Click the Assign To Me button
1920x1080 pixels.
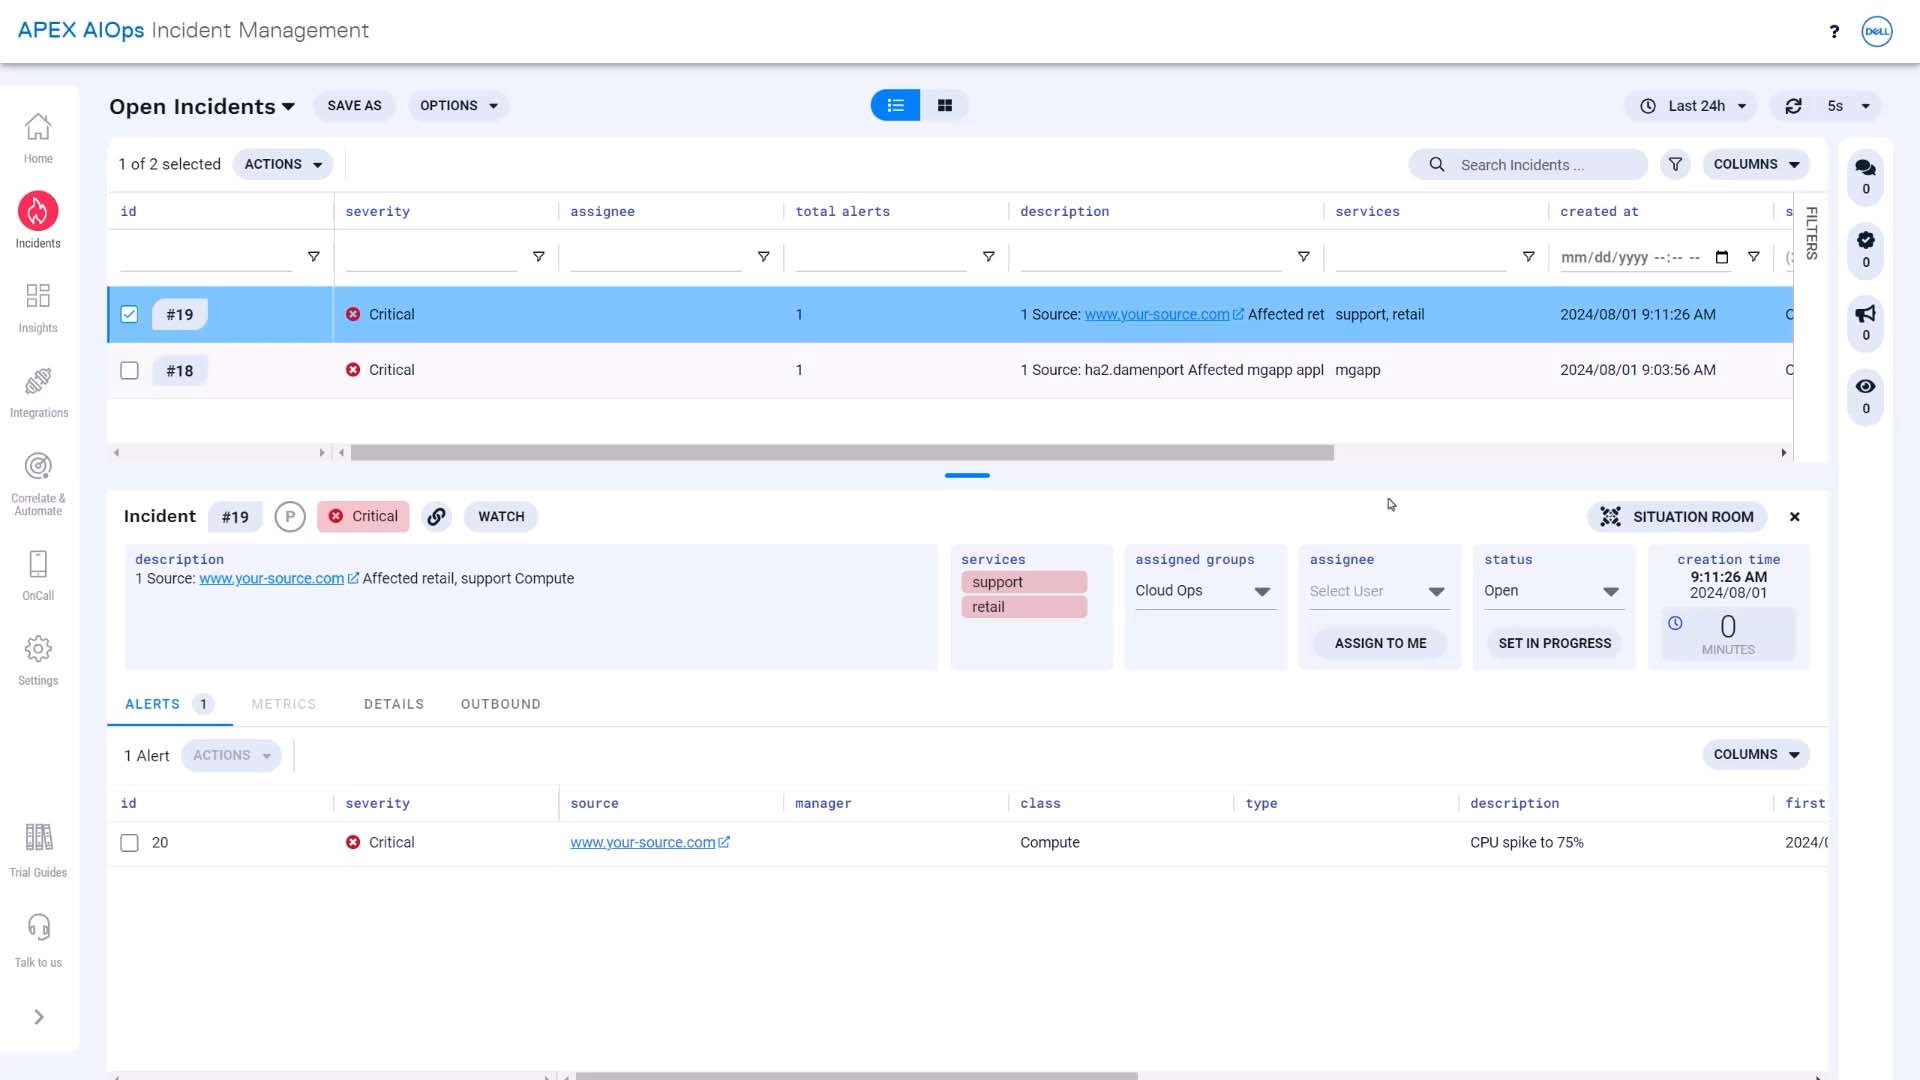click(x=1380, y=643)
